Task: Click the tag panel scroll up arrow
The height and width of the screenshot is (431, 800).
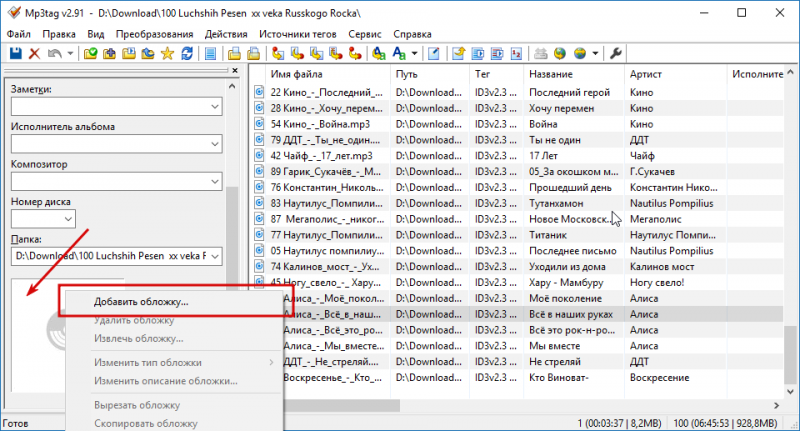Action: 232,86
